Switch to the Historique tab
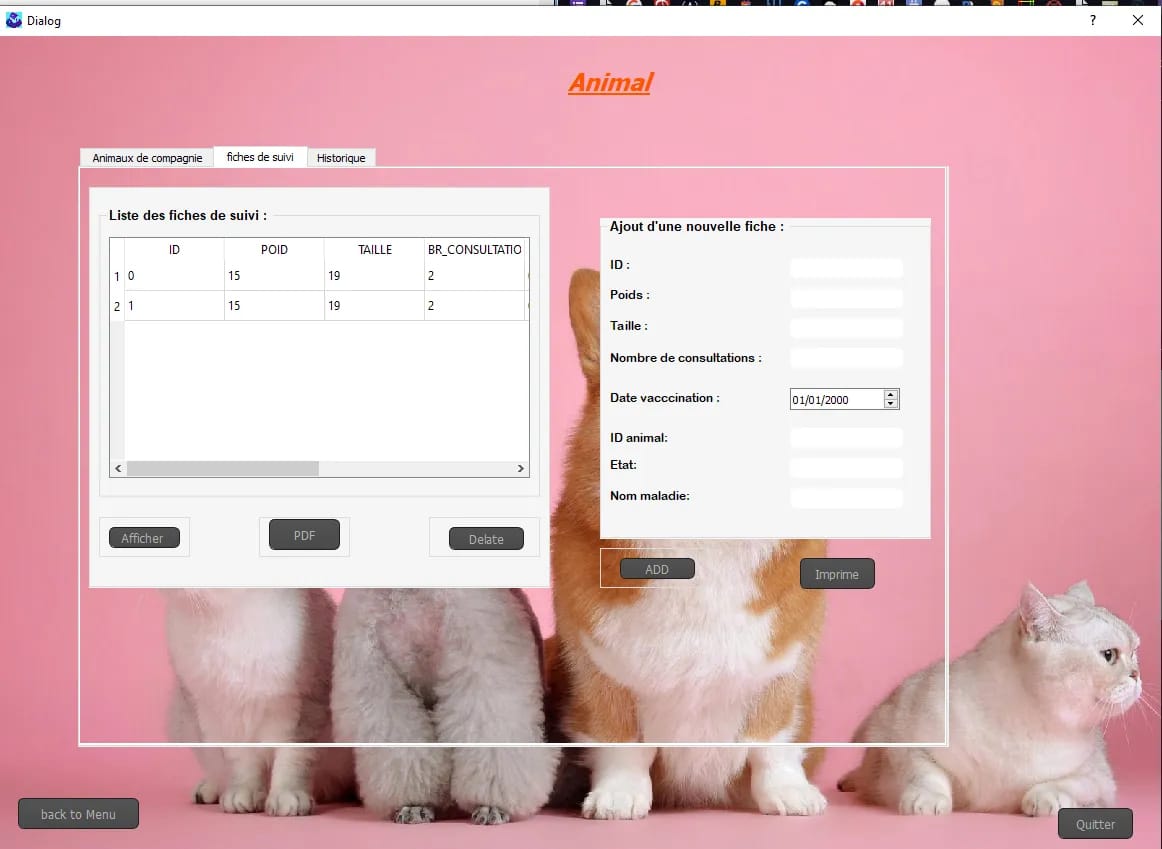Viewport: 1162px width, 849px height. pyautogui.click(x=342, y=157)
